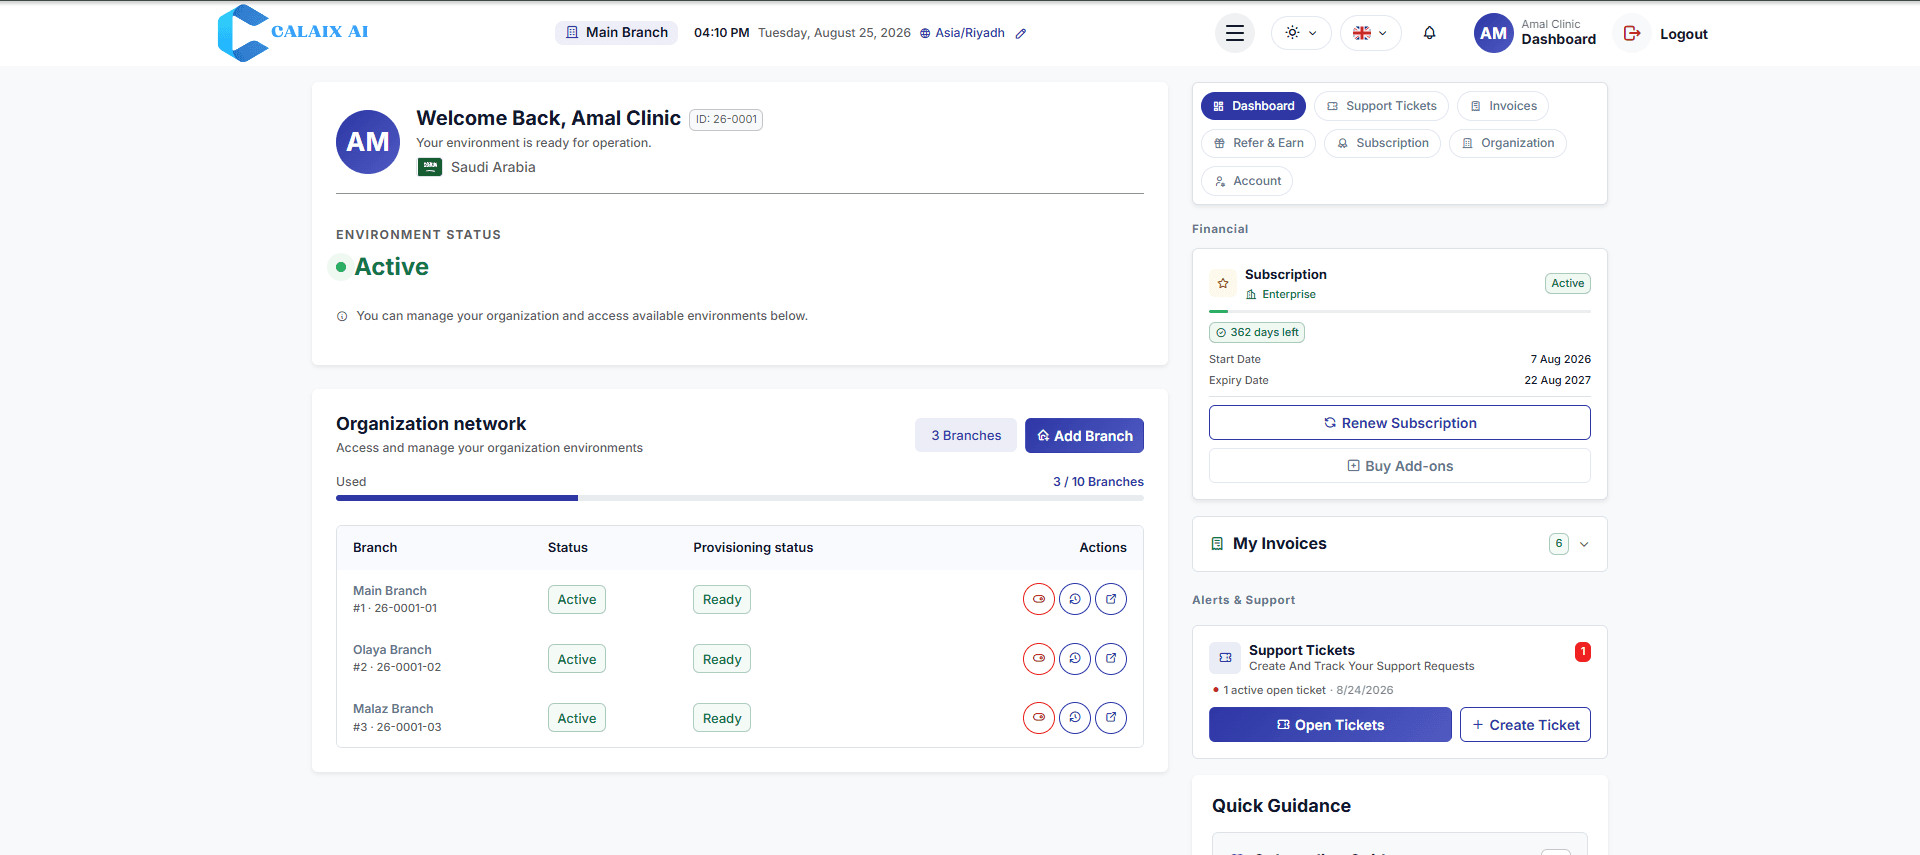This screenshot has height=855, width=1920.
Task: Click the red support ticket count badge
Action: (x=1583, y=652)
